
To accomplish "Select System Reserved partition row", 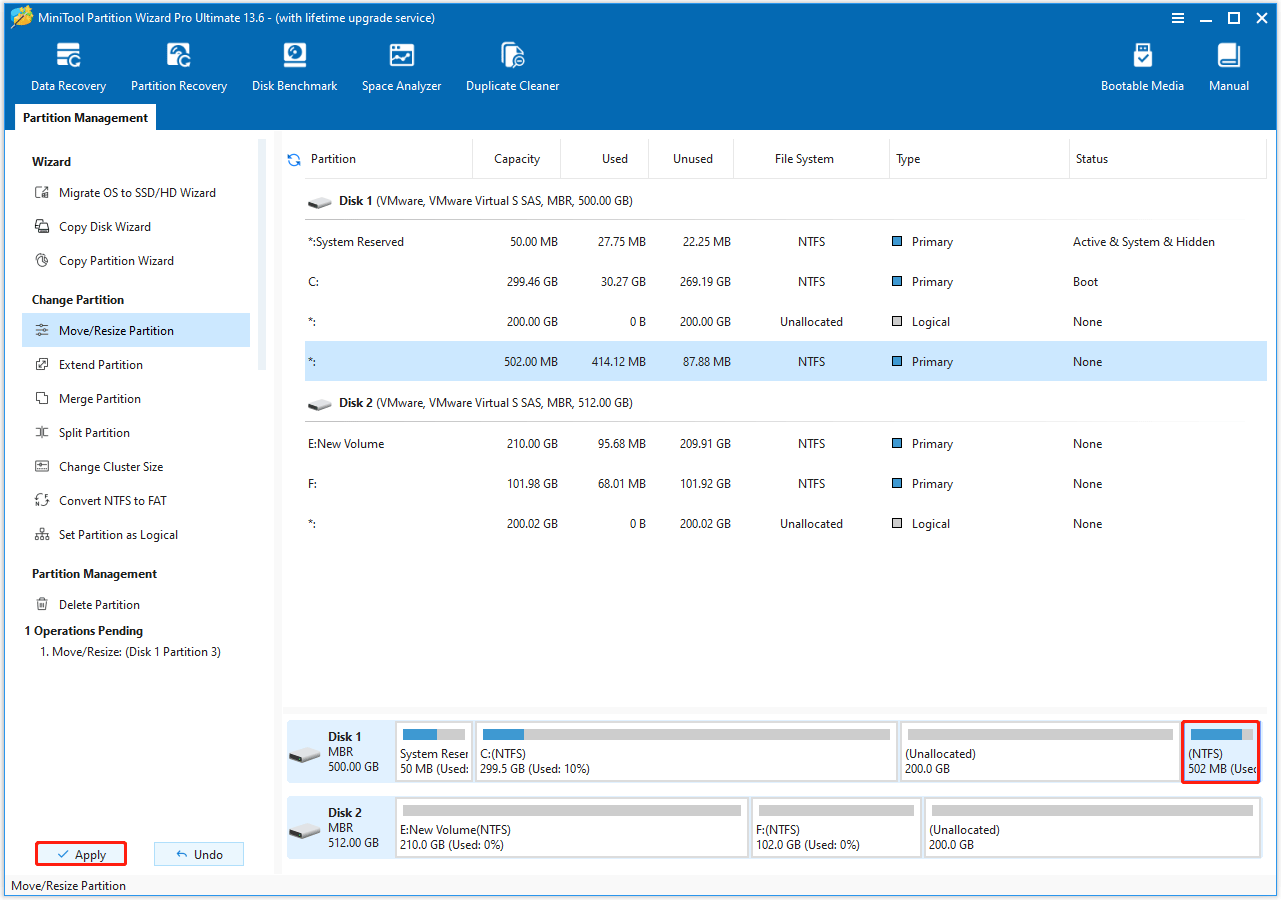I will (x=786, y=242).
